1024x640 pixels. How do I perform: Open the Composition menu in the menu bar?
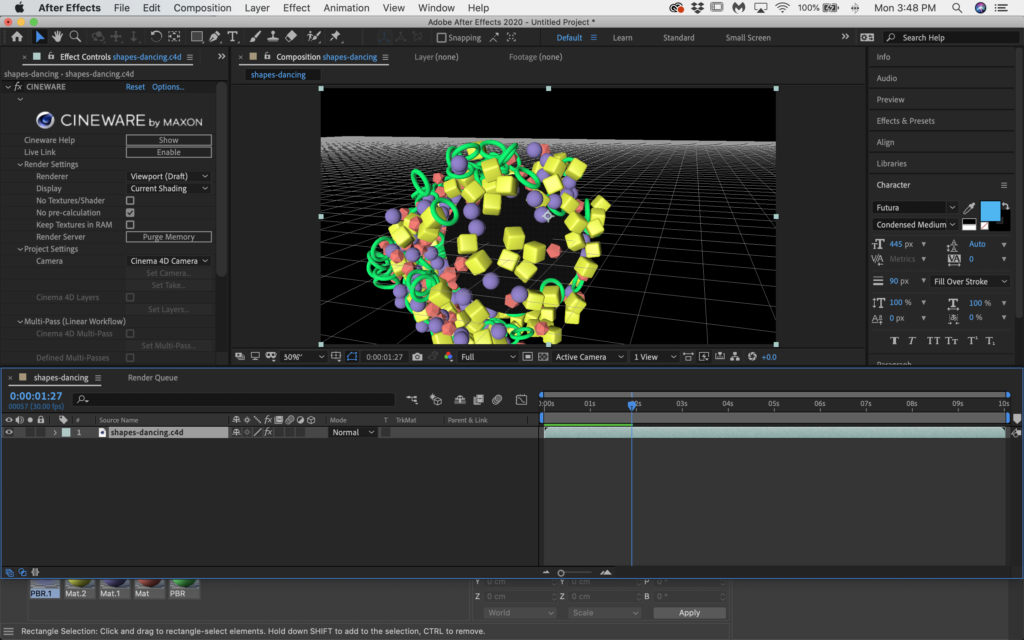pyautogui.click(x=202, y=8)
